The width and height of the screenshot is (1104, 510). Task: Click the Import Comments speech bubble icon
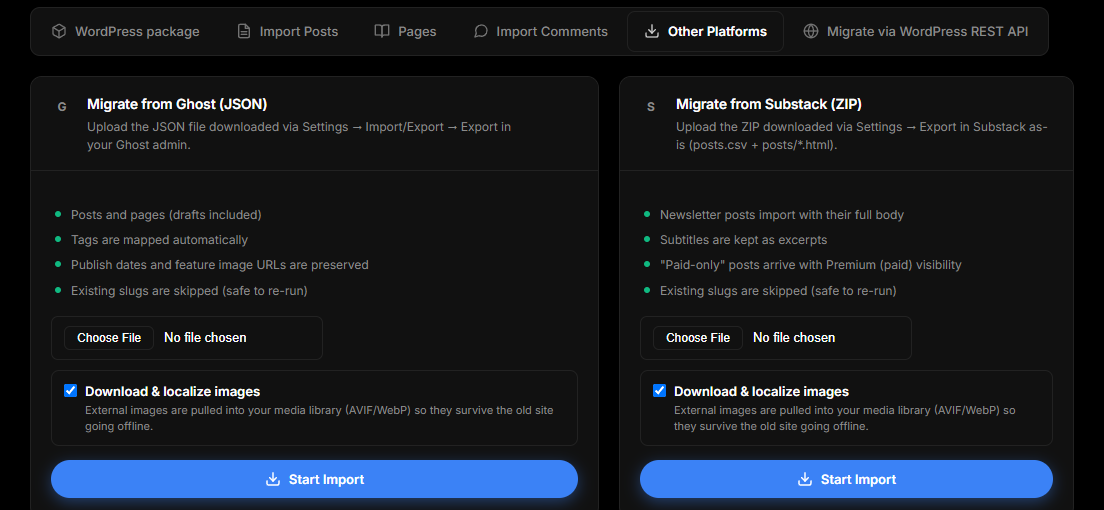(x=481, y=32)
